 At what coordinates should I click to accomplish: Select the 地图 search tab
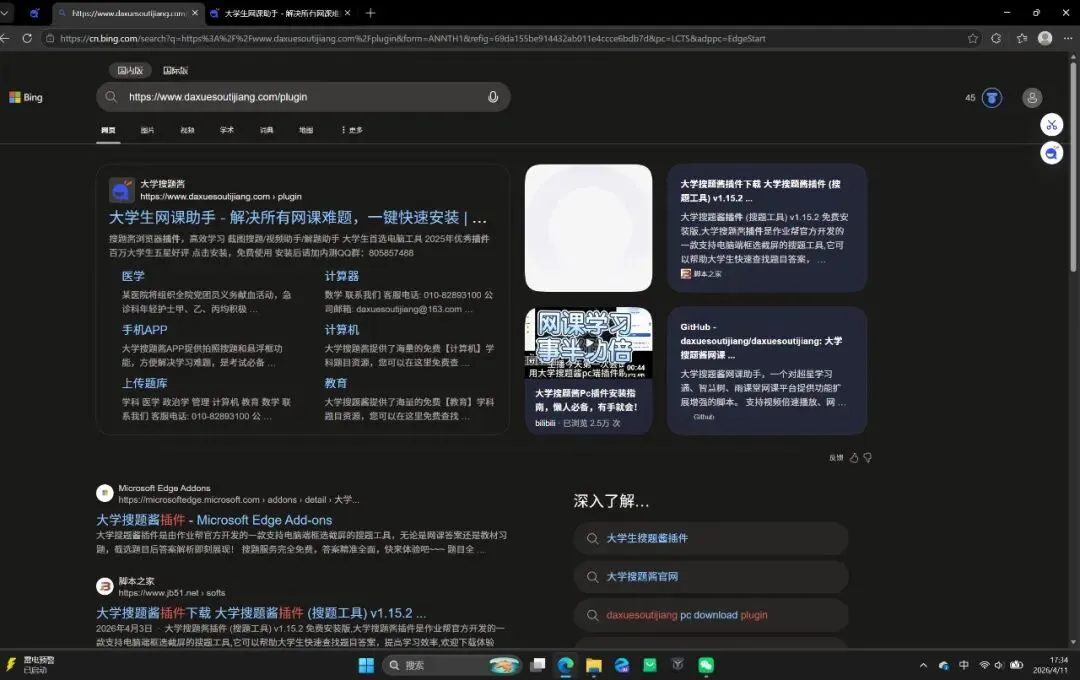click(x=306, y=130)
